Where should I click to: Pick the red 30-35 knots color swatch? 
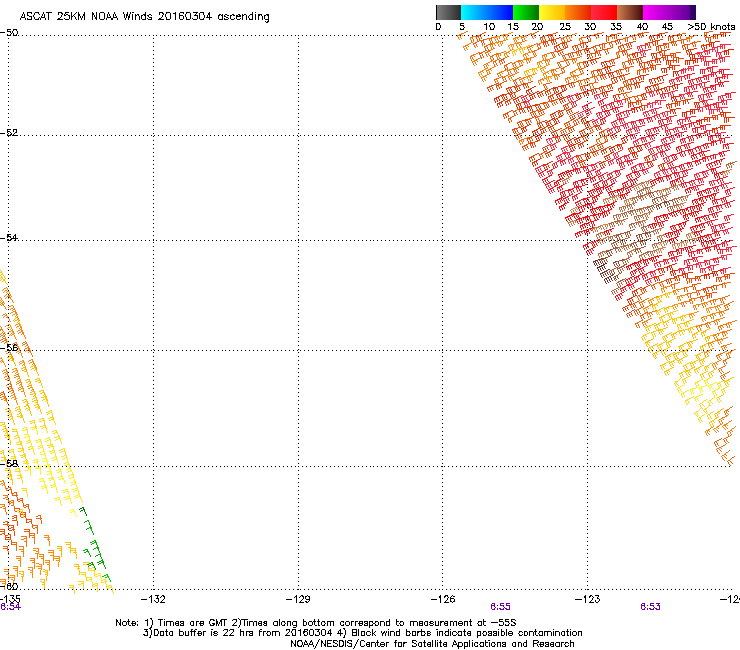604,12
